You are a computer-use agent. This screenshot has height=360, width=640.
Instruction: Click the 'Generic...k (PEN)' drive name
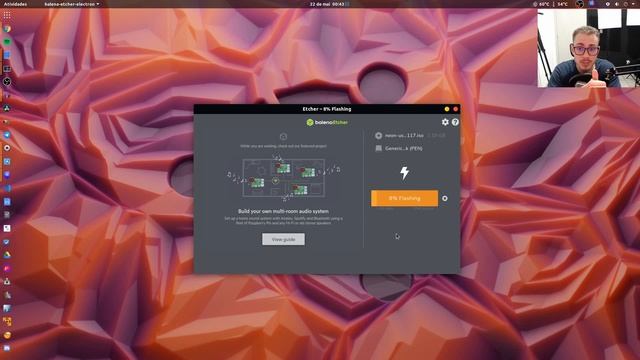point(404,148)
